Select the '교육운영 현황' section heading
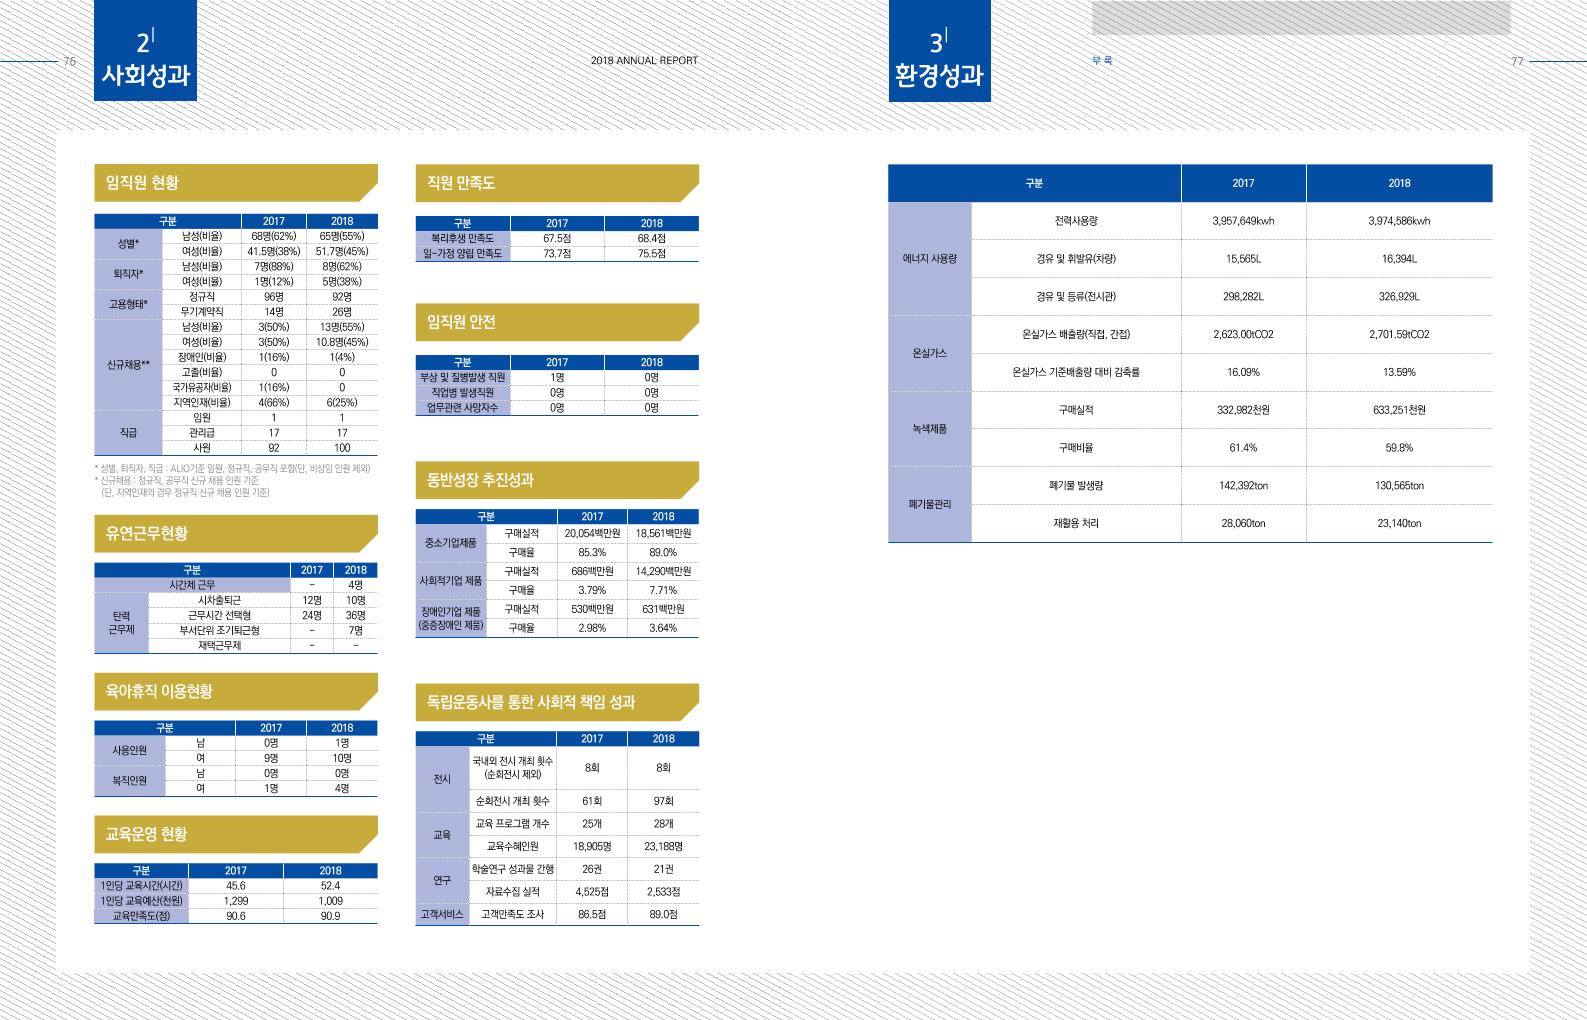 tap(236, 834)
